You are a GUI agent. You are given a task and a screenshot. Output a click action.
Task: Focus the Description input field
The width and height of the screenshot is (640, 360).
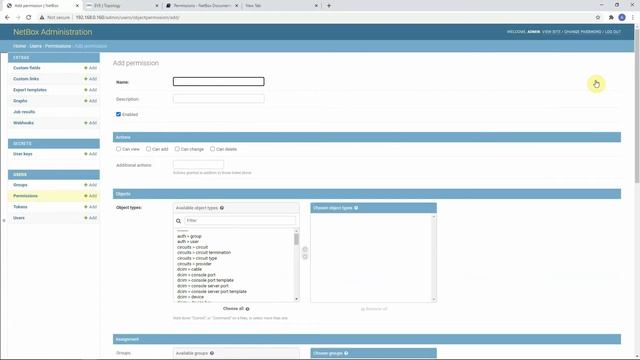tap(218, 99)
